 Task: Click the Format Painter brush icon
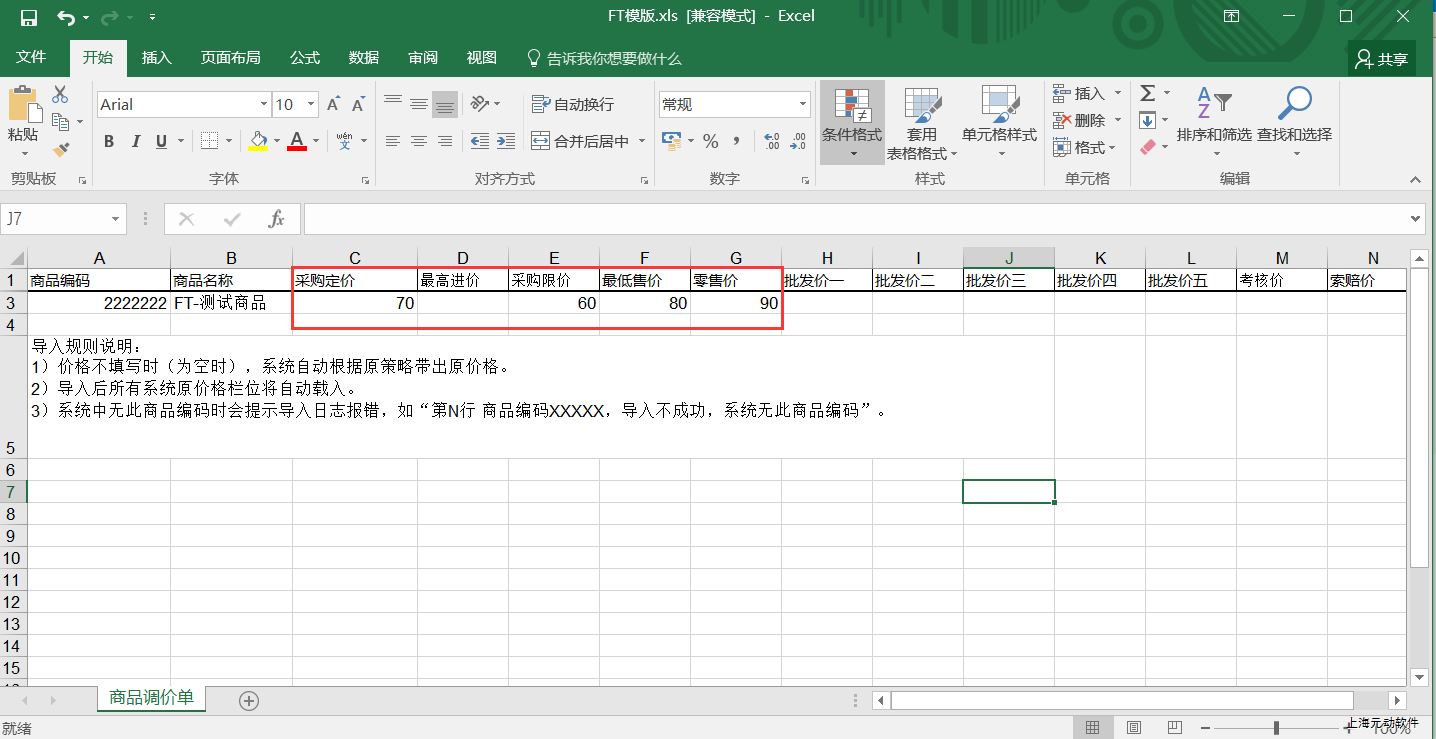[61, 149]
